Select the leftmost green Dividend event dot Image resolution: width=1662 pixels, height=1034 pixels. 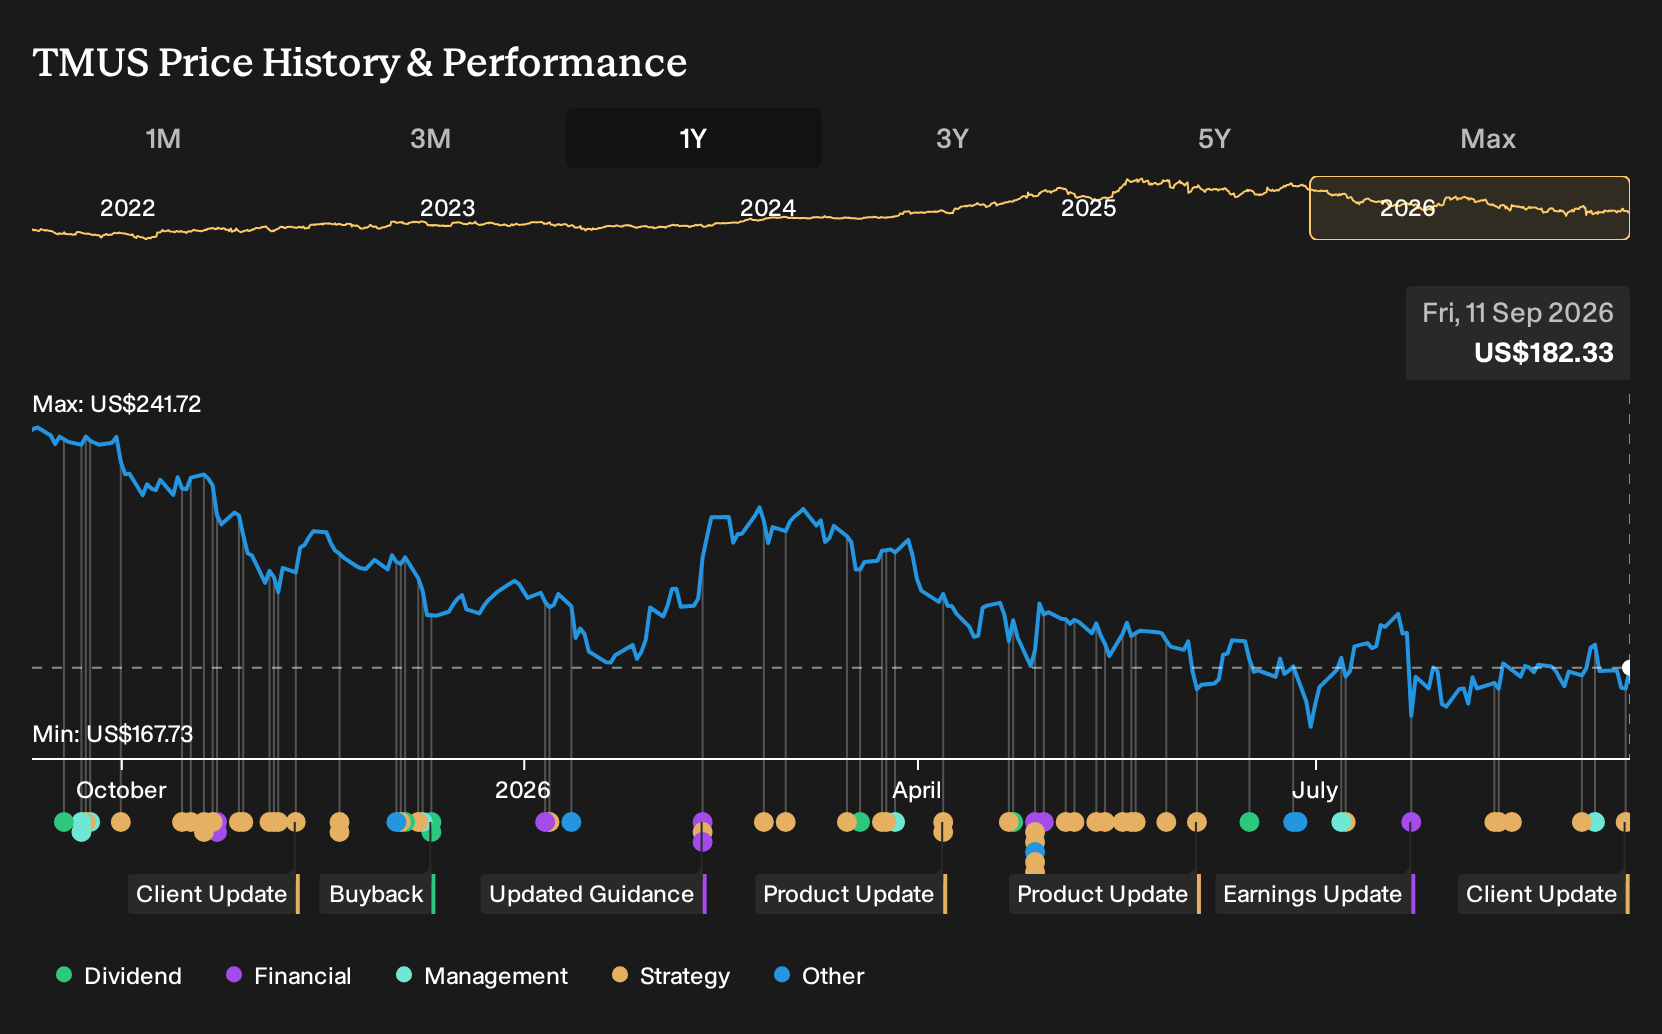(64, 822)
